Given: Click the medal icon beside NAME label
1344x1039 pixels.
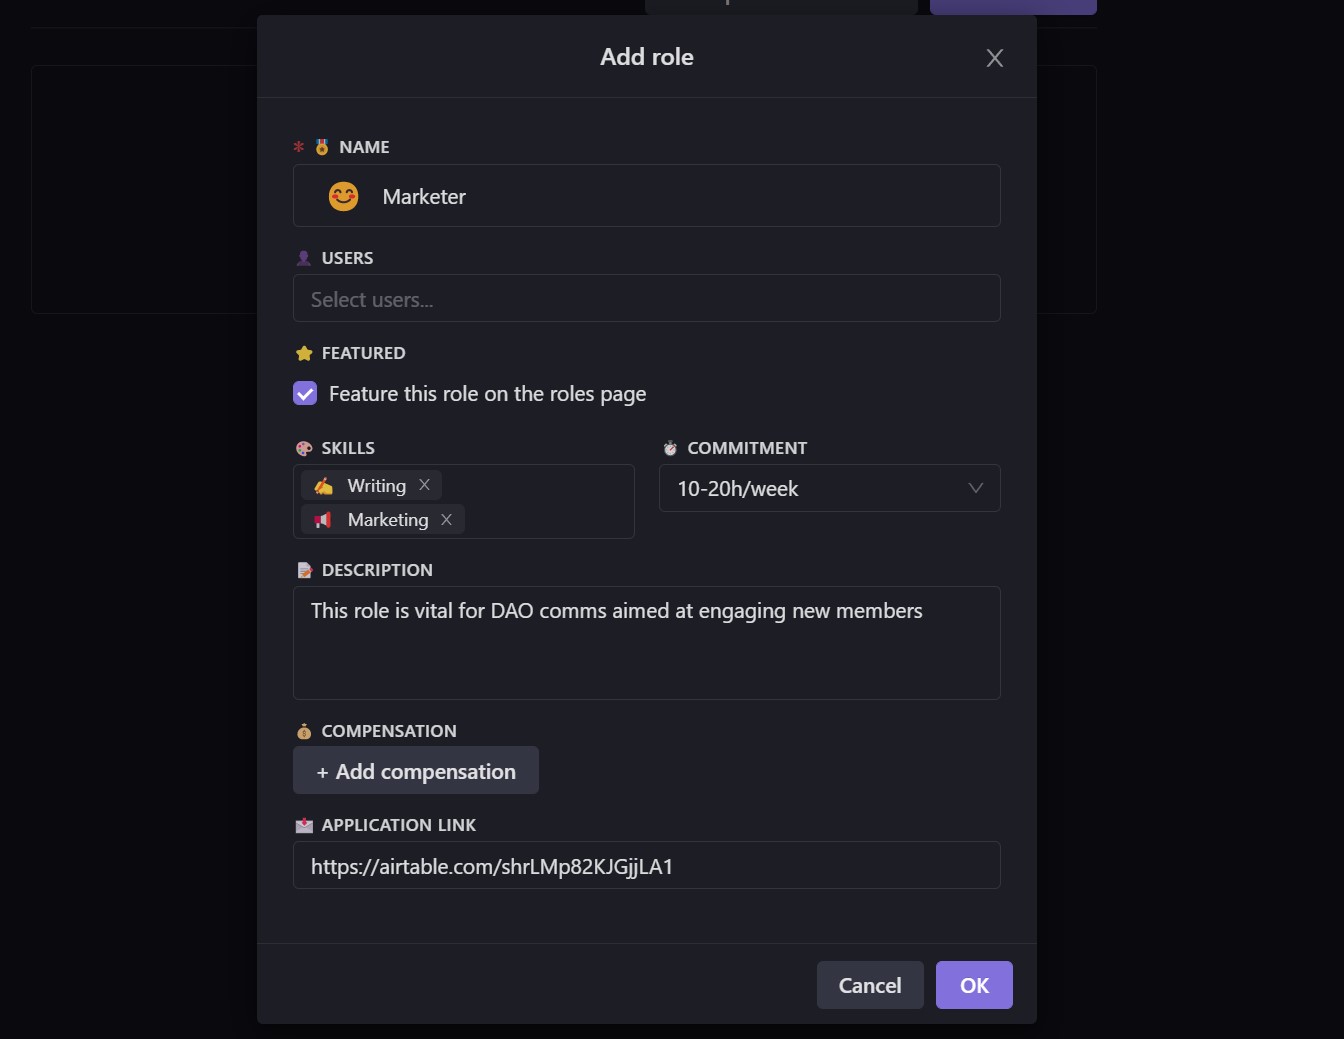Looking at the screenshot, I should click(322, 147).
